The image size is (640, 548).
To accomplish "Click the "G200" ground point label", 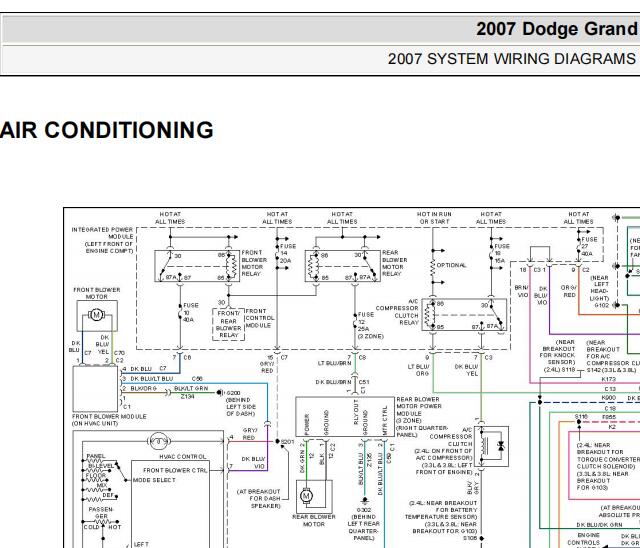I will pyautogui.click(x=233, y=393).
